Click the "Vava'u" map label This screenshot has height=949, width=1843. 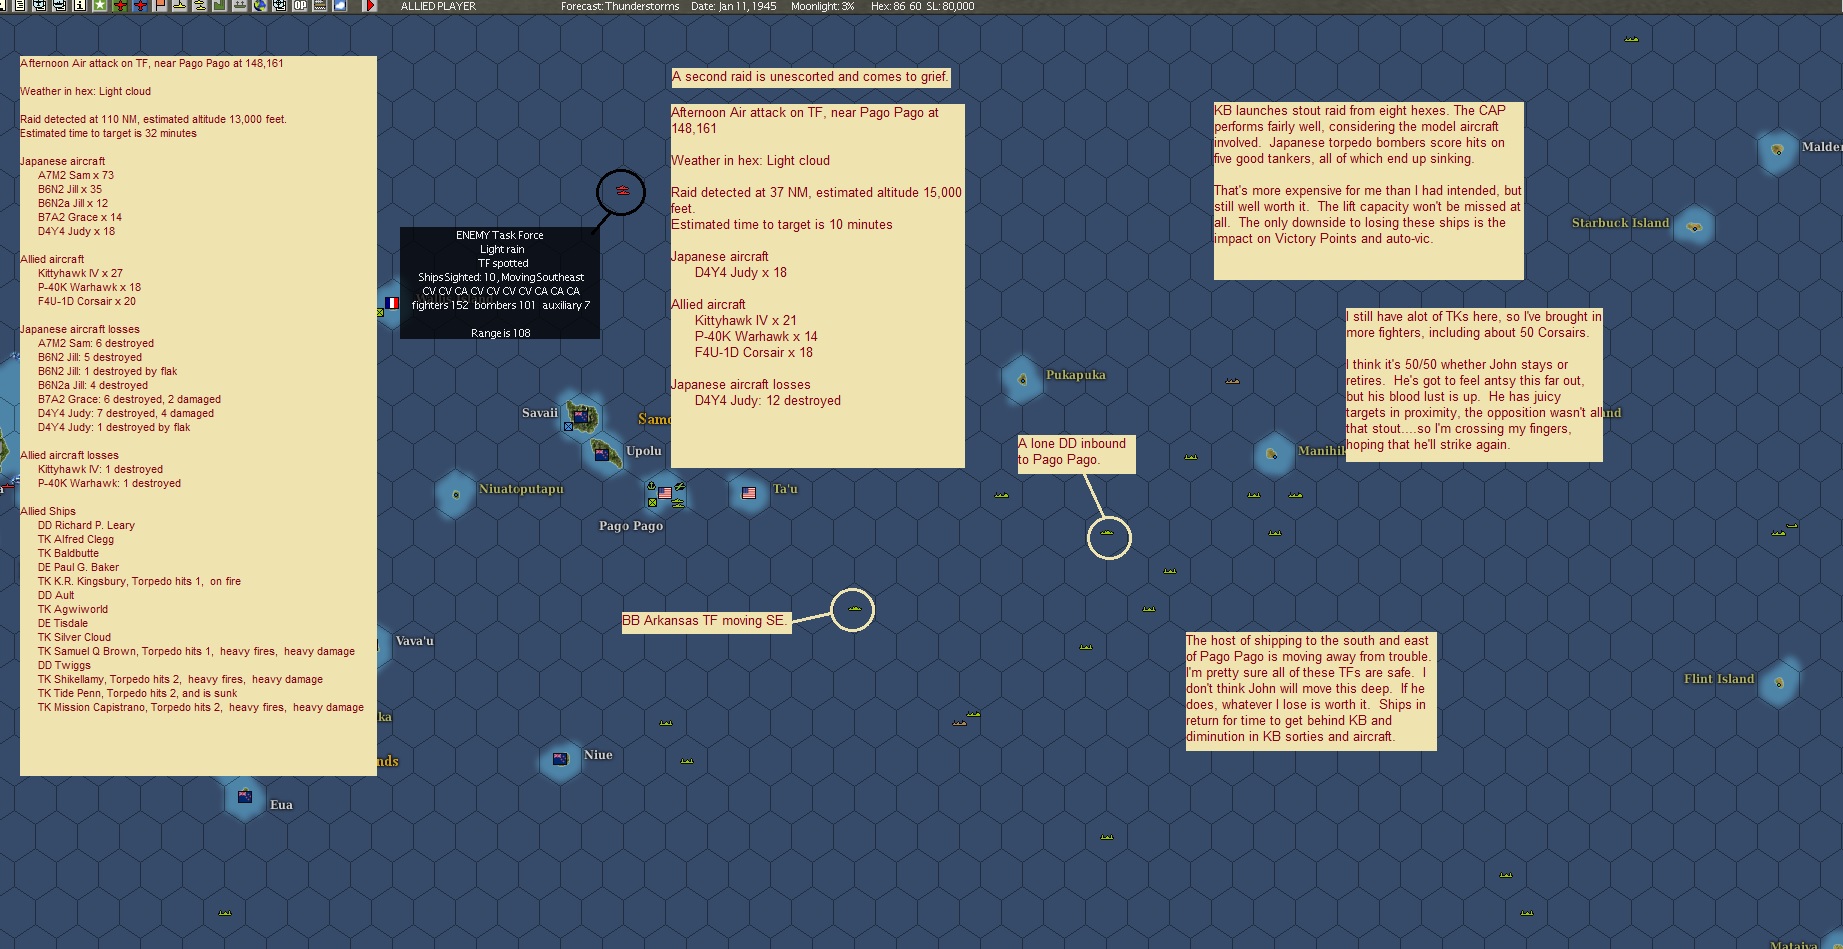(415, 641)
